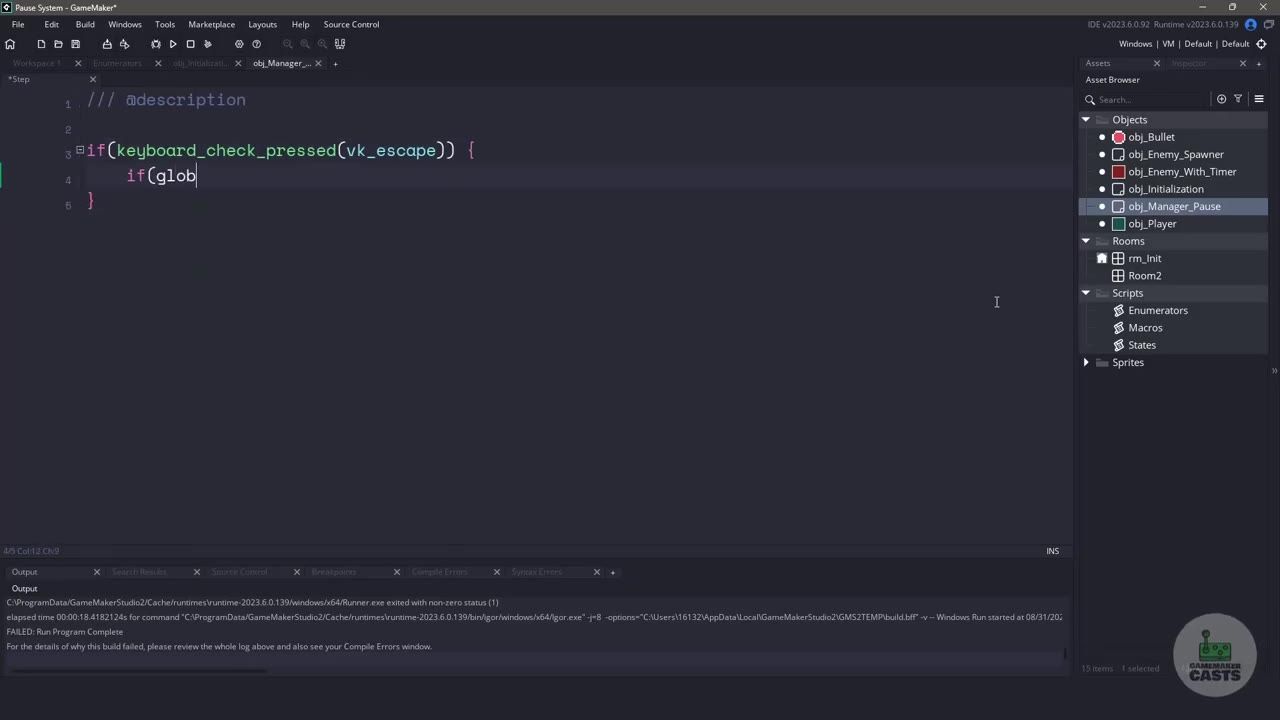
Task: Create a new project with toolbar icon
Action: pos(41,44)
